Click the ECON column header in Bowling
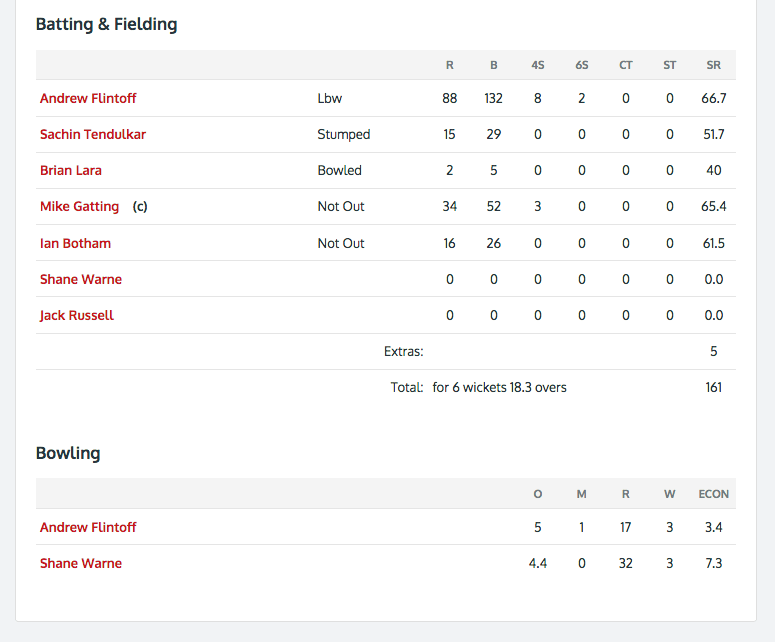Screen dimensions: 775x642 pyautogui.click(x=713, y=494)
